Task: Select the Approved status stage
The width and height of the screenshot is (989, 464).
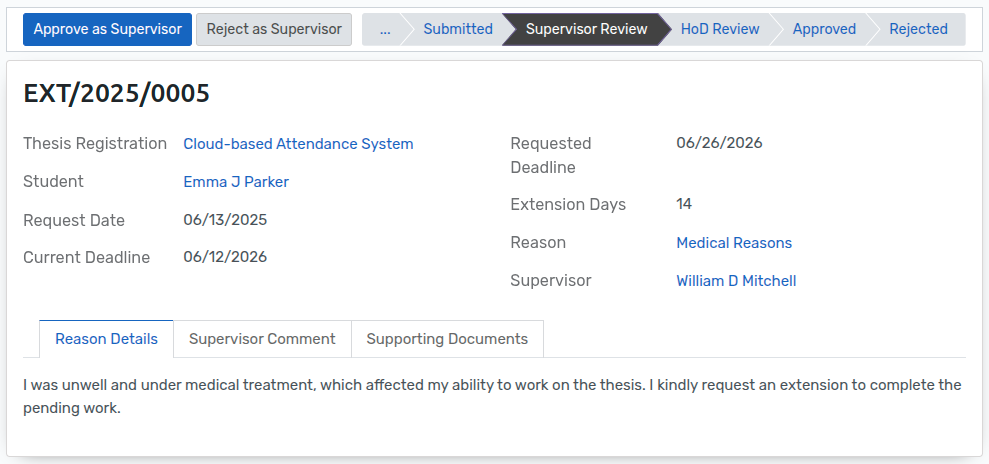Action: click(824, 29)
